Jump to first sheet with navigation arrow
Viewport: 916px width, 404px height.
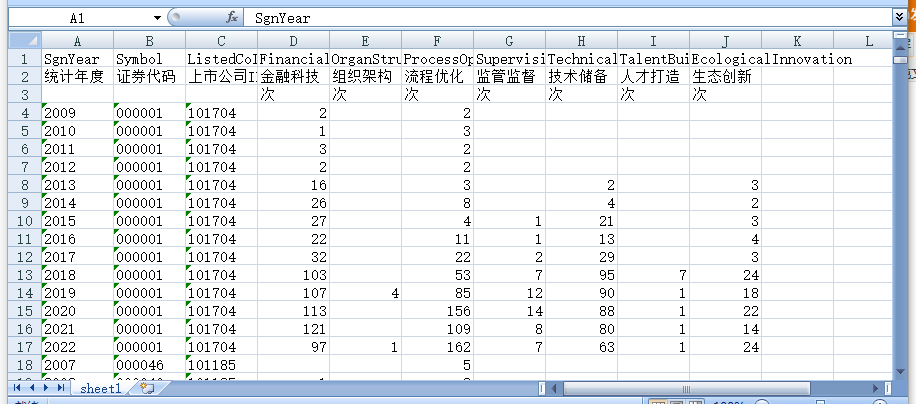tap(17, 388)
